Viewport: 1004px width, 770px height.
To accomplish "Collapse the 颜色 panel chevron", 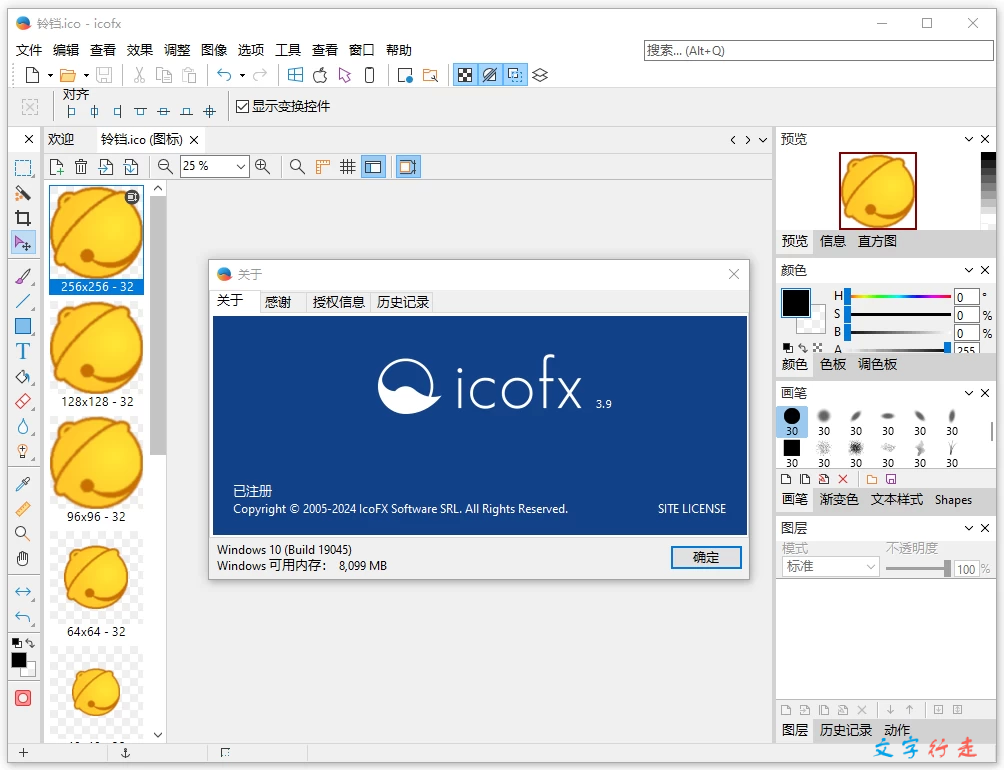I will [x=969, y=270].
